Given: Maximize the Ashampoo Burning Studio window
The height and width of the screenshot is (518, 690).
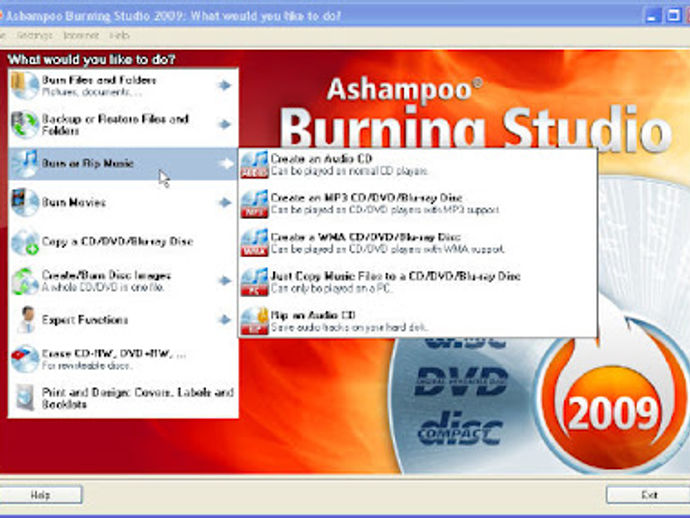Looking at the screenshot, I should pyautogui.click(x=673, y=16).
